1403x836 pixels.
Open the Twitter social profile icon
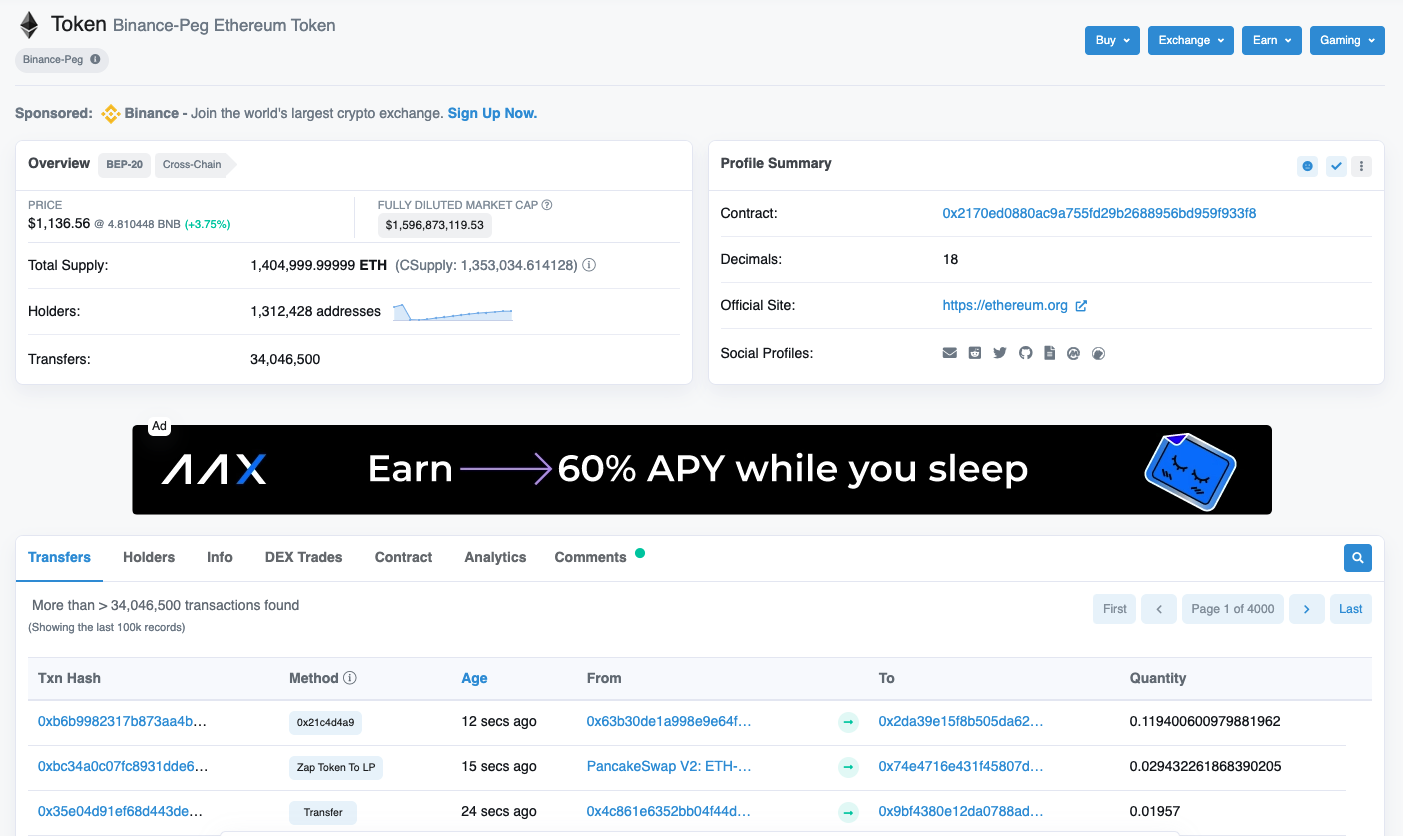coord(999,353)
